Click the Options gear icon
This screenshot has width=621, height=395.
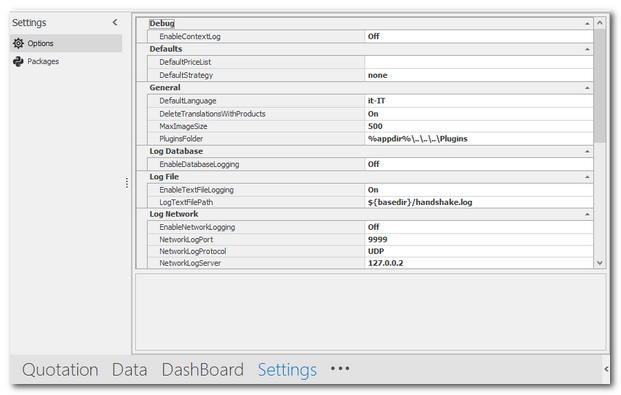(18, 43)
